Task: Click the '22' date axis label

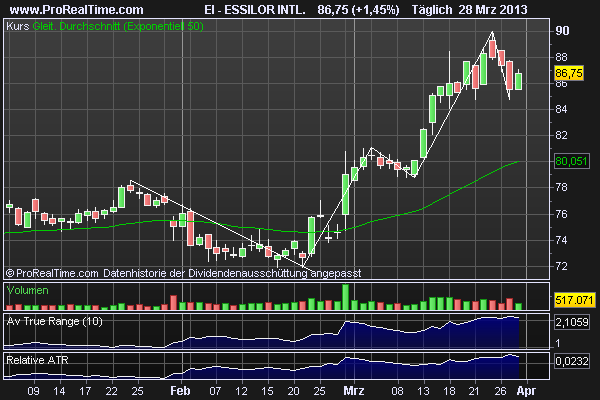Action: [x=111, y=391]
